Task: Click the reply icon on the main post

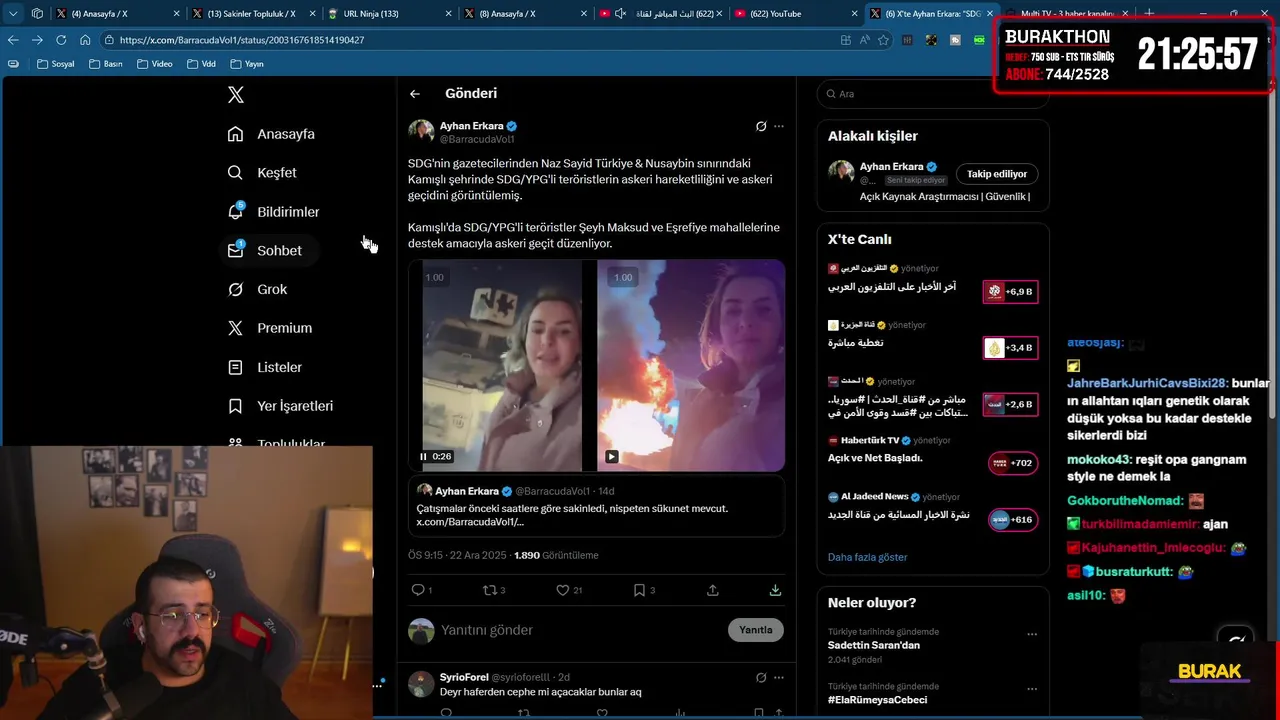Action: pos(418,590)
